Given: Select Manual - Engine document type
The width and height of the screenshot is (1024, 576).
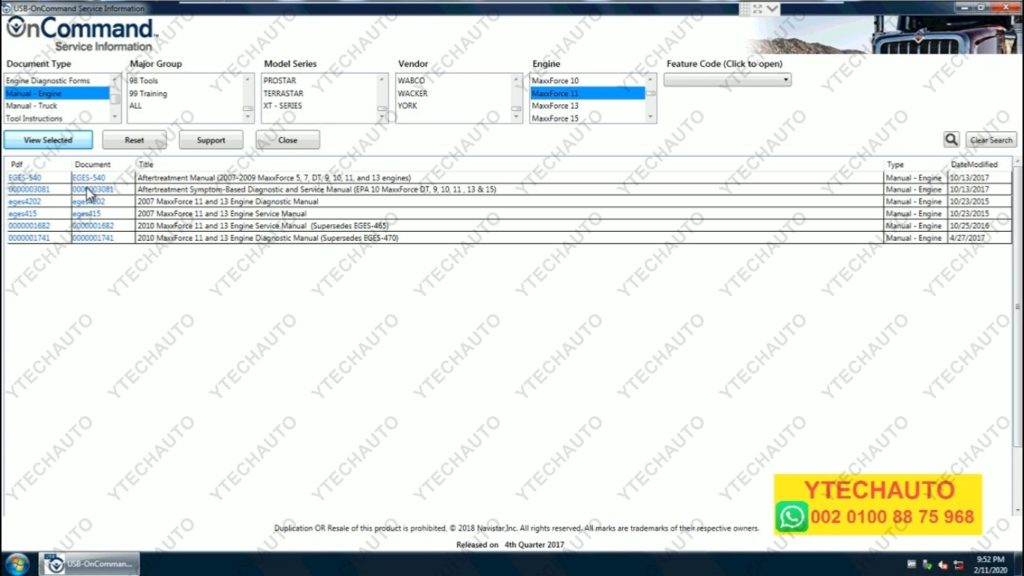Looking at the screenshot, I should point(57,93).
